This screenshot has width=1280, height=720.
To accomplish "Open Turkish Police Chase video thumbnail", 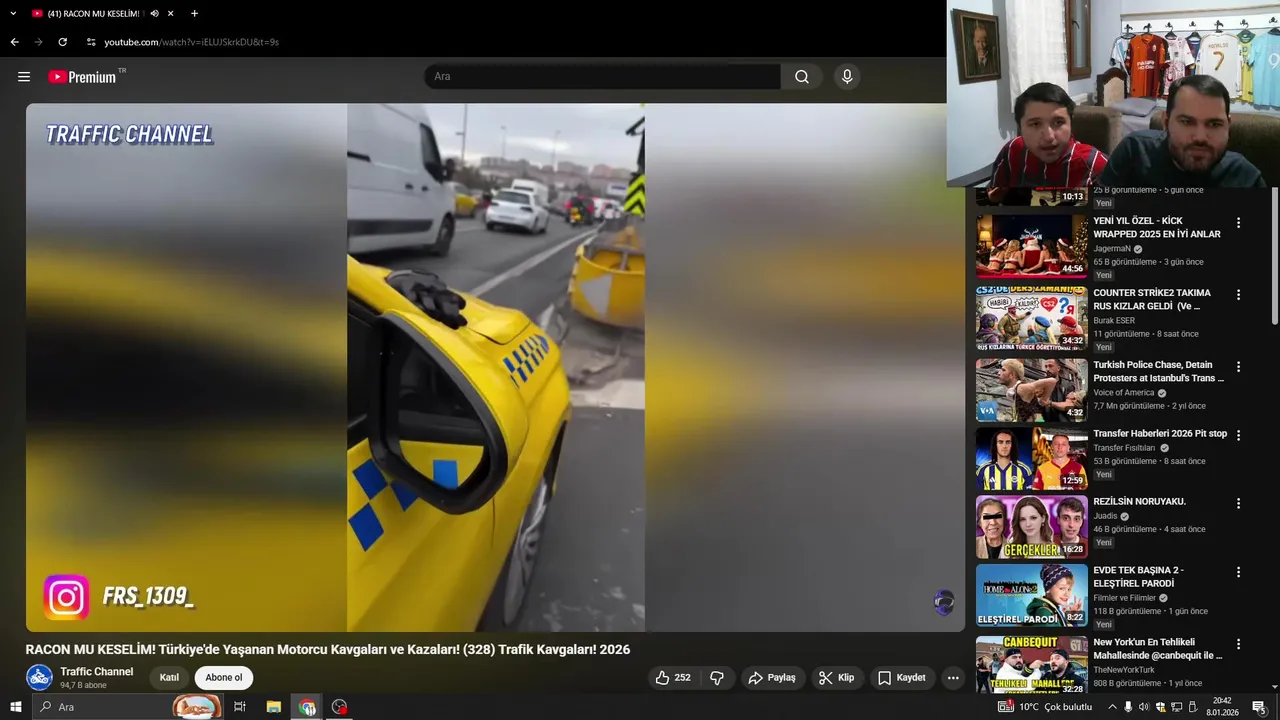I will (1031, 390).
